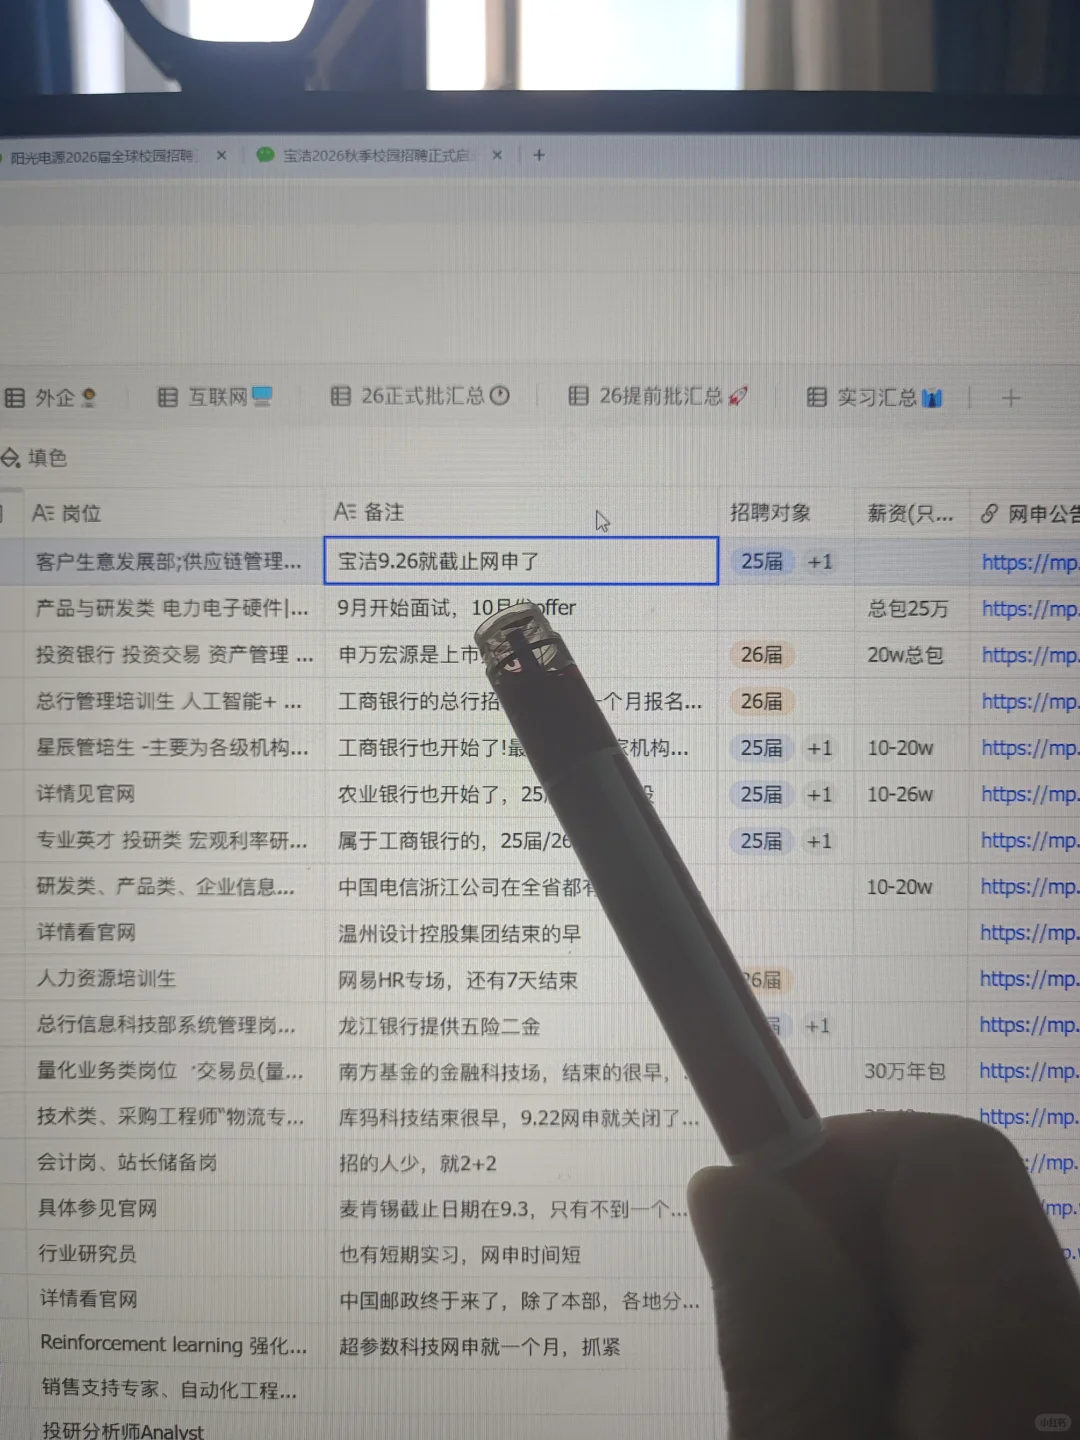1080x1440 pixels.
Task: Close the 阳光电源2026届全球校园招聘 browser tab
Action: tap(221, 156)
